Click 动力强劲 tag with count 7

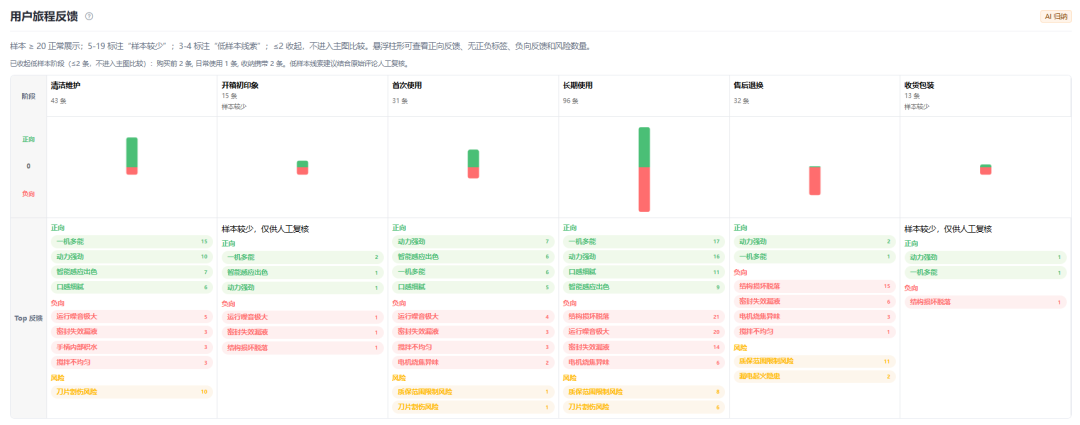click(x=473, y=242)
